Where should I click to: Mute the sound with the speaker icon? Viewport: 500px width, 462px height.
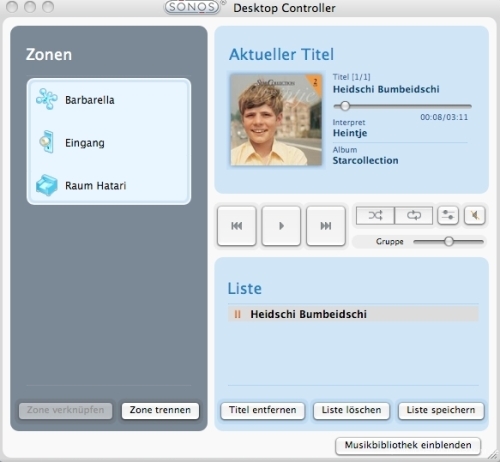coord(474,215)
